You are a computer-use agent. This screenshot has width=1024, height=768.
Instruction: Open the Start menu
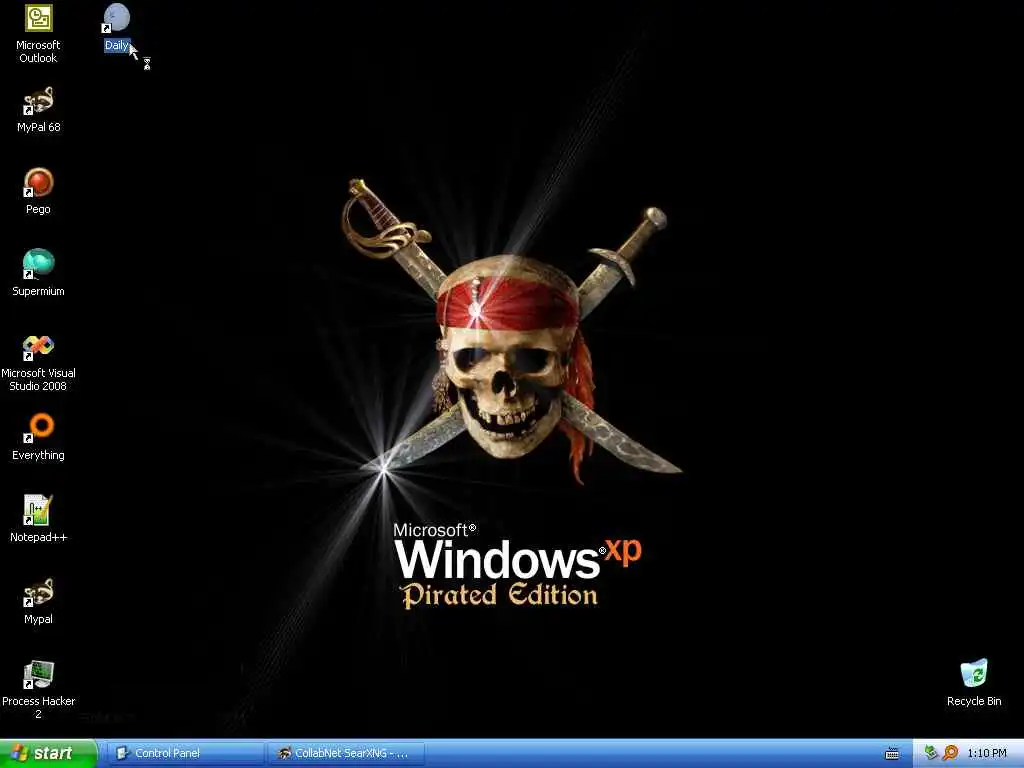click(49, 754)
